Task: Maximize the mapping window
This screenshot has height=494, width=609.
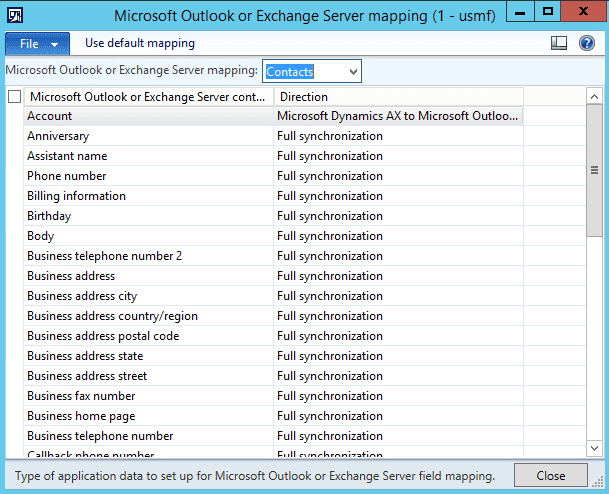Action: (x=548, y=12)
